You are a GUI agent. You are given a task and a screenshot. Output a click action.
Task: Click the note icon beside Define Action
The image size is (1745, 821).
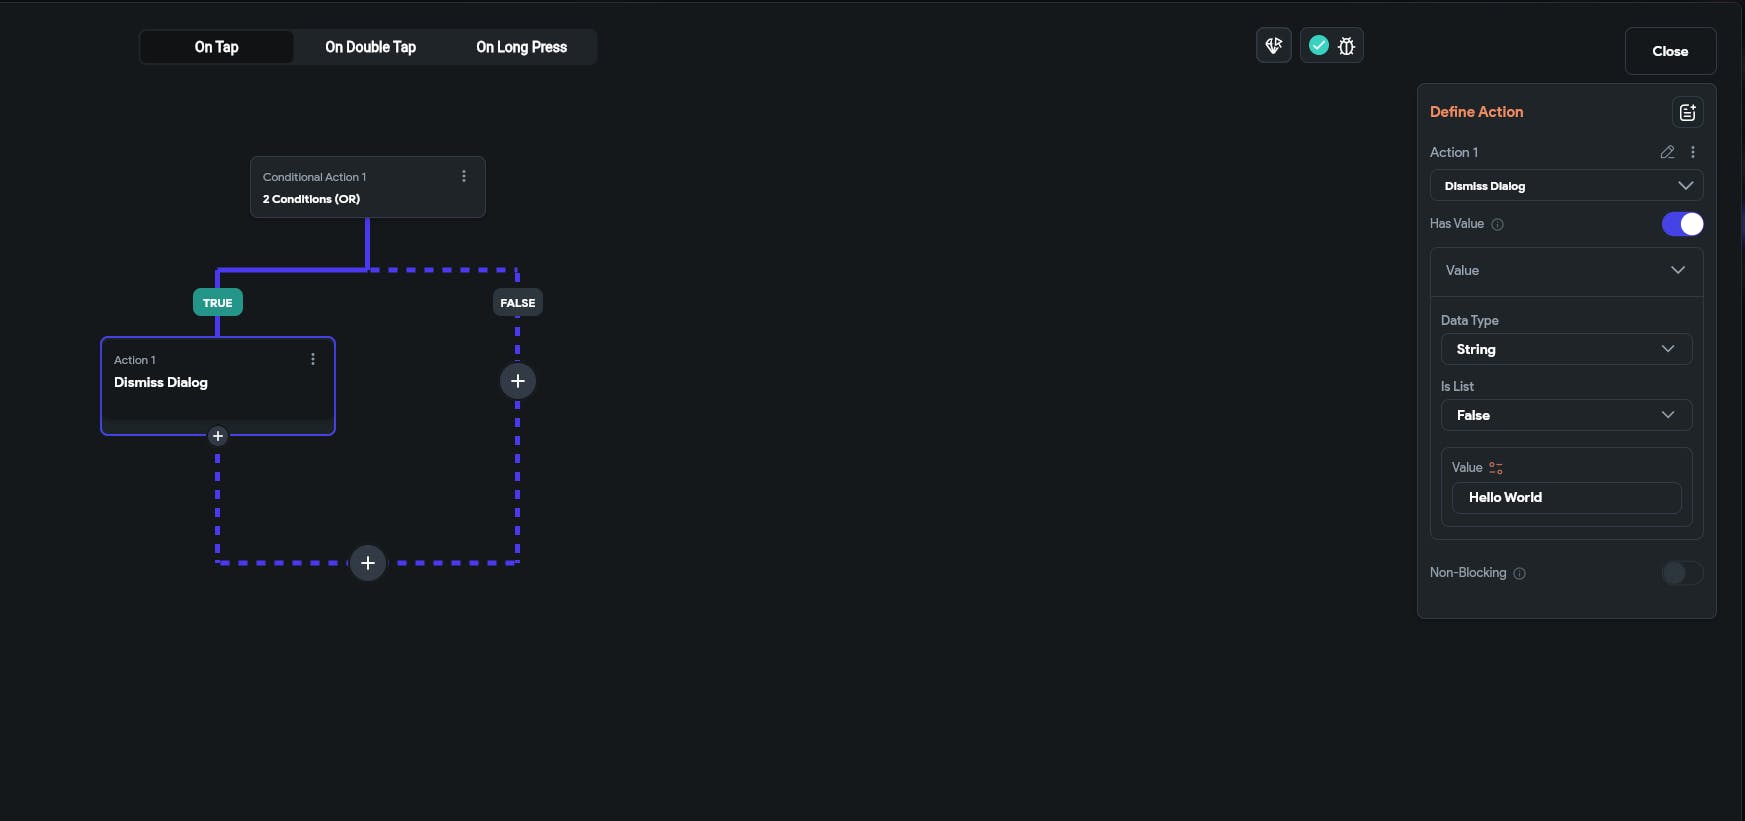pos(1687,113)
